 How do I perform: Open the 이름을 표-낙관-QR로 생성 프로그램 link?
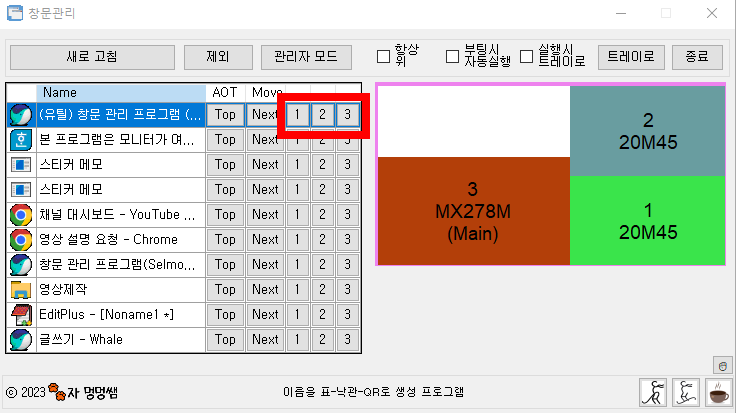pyautogui.click(x=373, y=392)
